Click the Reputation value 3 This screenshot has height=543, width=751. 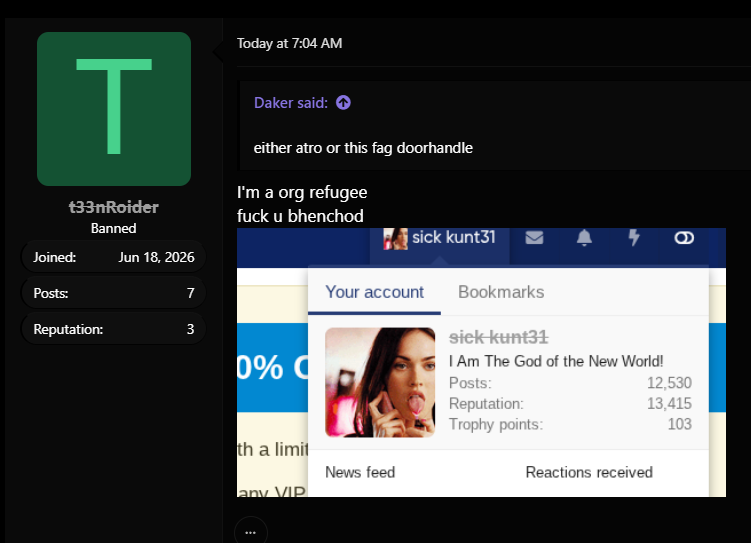tap(191, 329)
